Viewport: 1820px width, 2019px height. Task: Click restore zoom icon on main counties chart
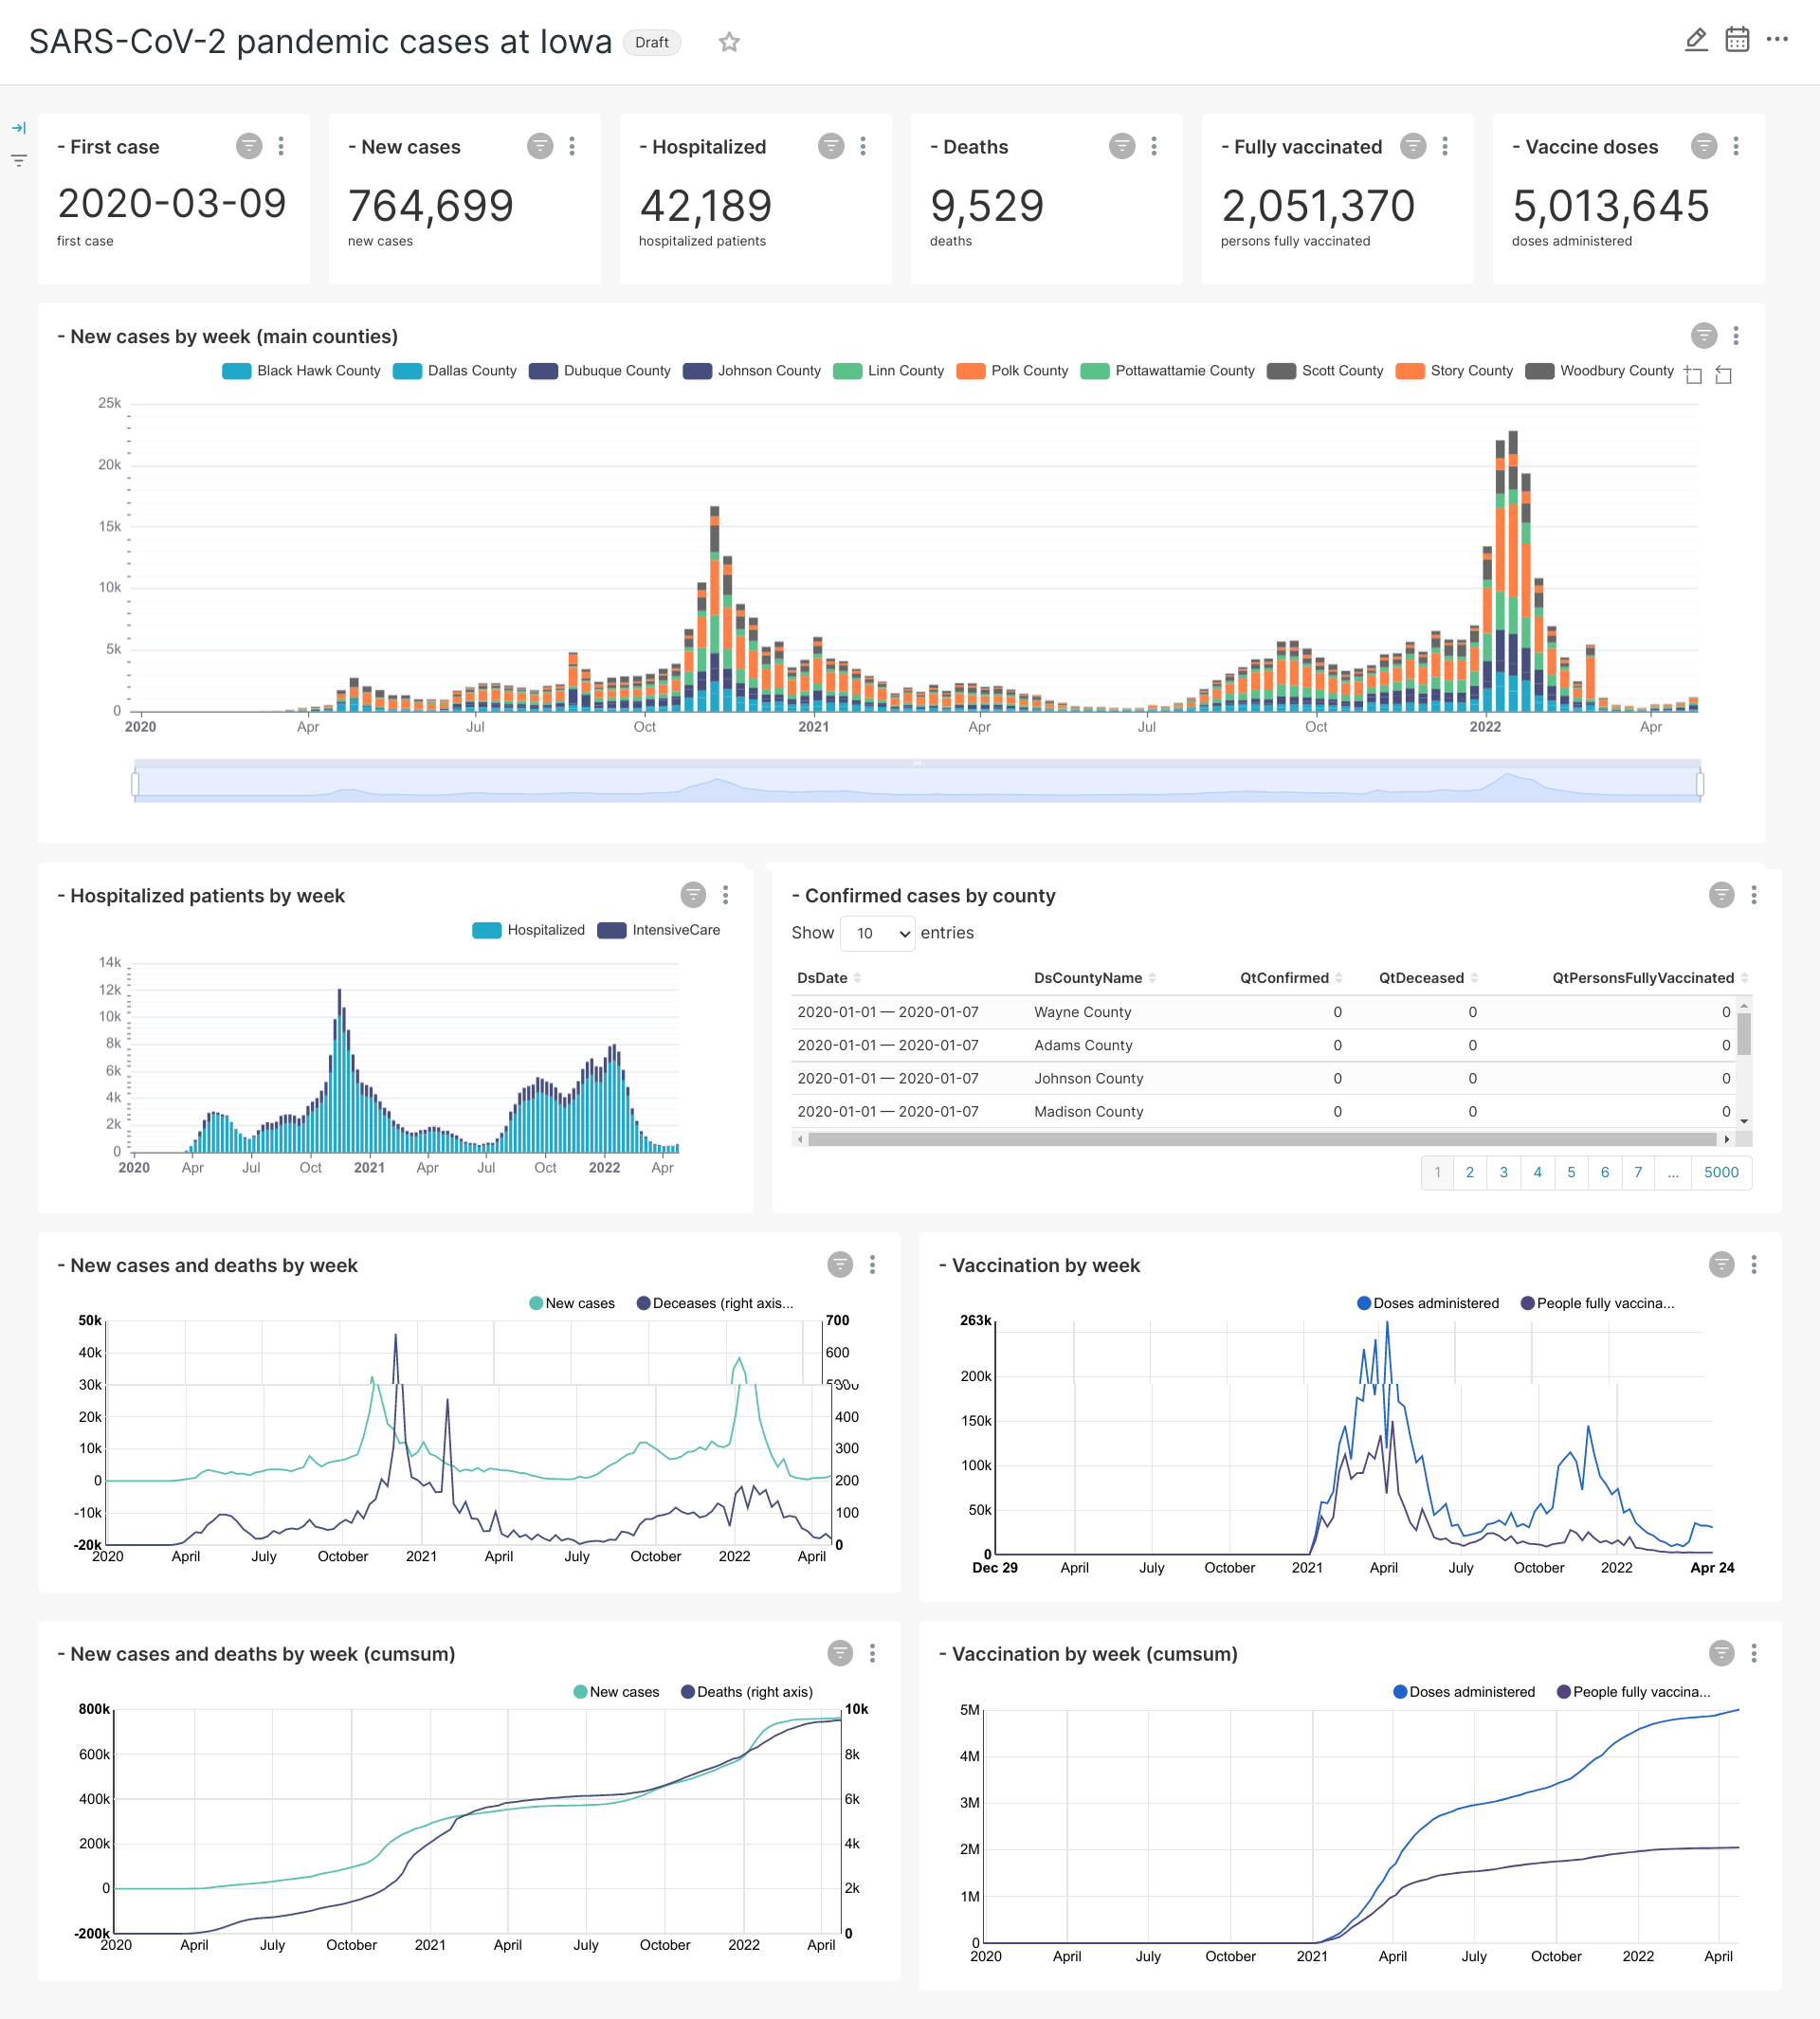click(x=1723, y=374)
